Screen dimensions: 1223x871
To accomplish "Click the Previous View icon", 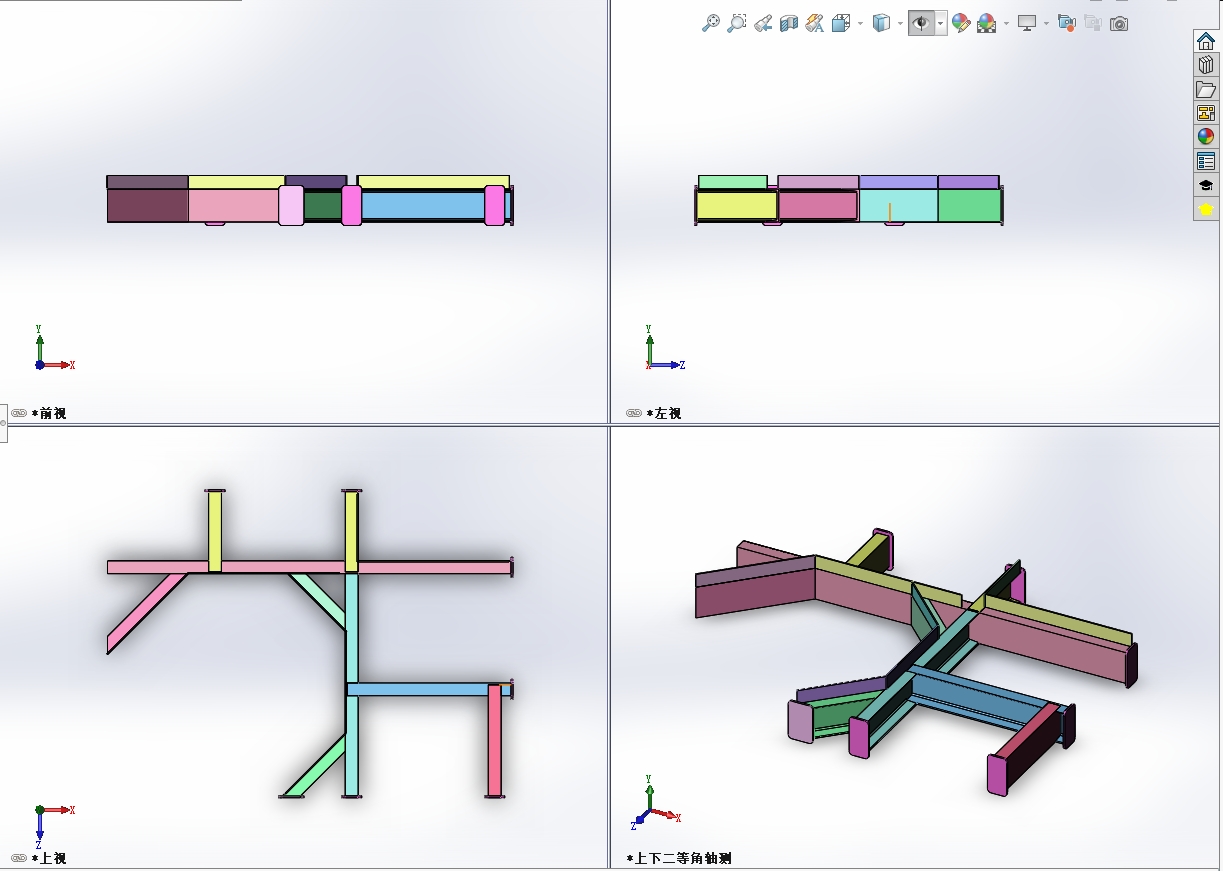I will pyautogui.click(x=763, y=23).
